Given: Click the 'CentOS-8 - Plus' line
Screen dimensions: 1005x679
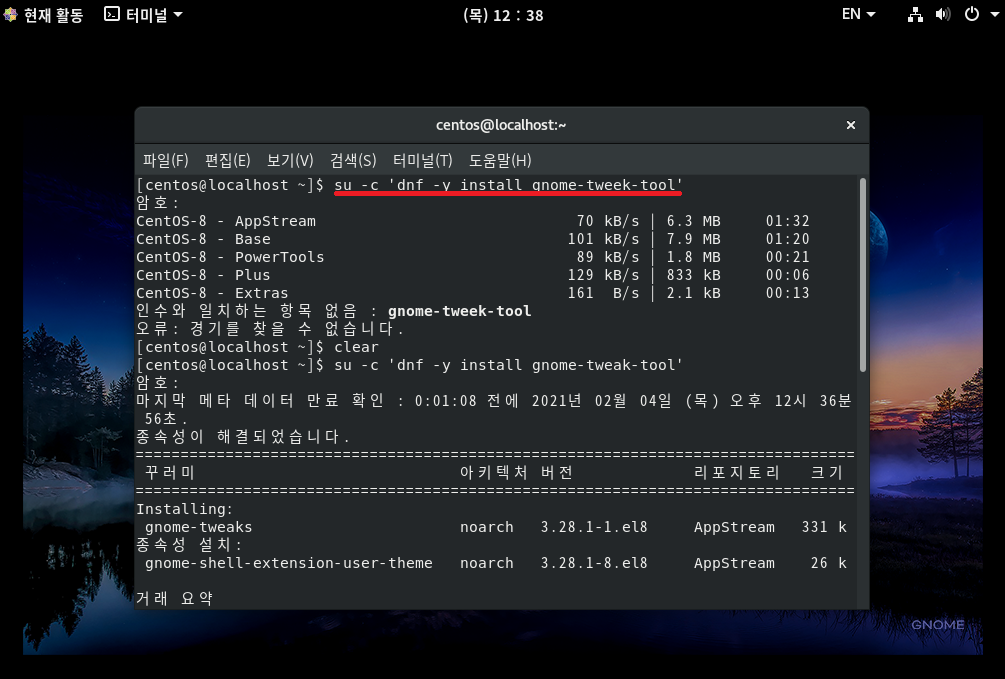Looking at the screenshot, I should coord(472,275).
